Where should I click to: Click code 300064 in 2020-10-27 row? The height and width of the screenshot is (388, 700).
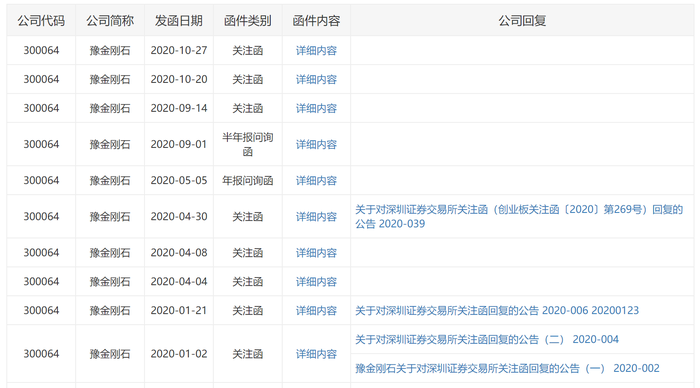[x=41, y=50]
